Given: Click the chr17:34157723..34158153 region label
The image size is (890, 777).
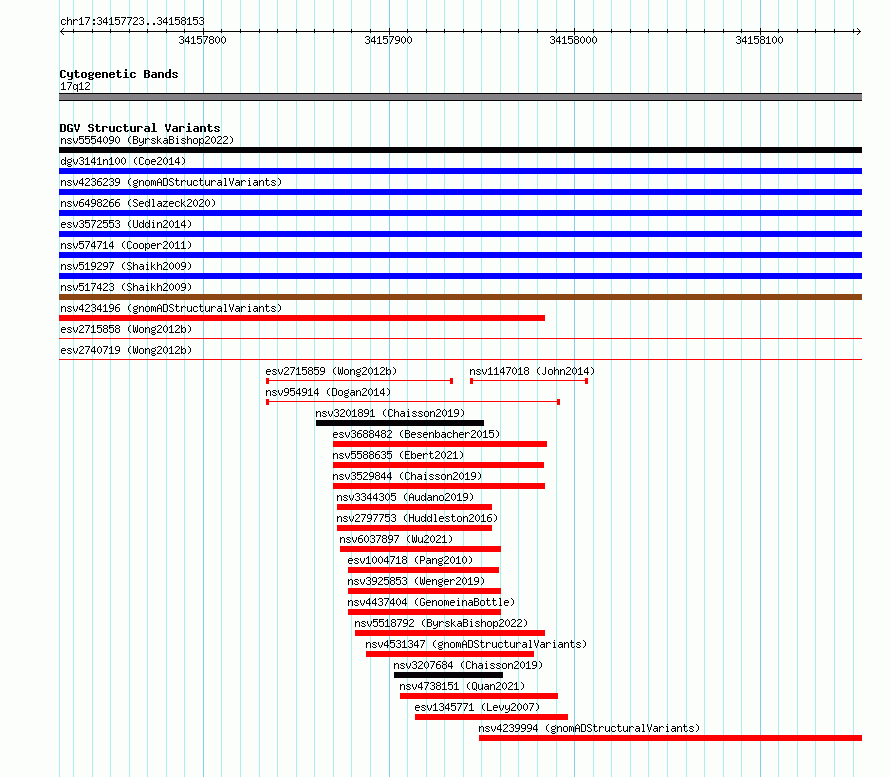Looking at the screenshot, I should pyautogui.click(x=132, y=22).
